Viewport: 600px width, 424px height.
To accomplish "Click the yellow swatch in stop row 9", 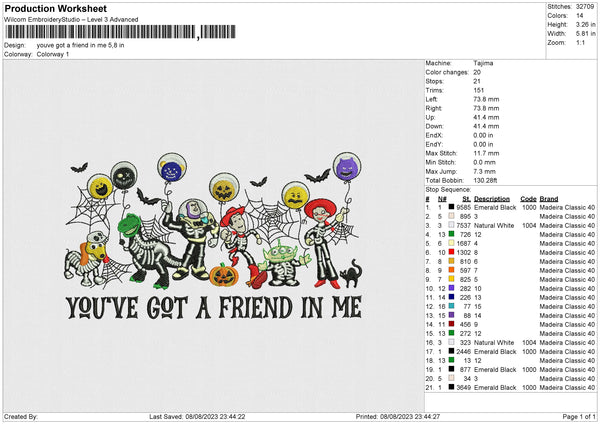I will click(451, 279).
